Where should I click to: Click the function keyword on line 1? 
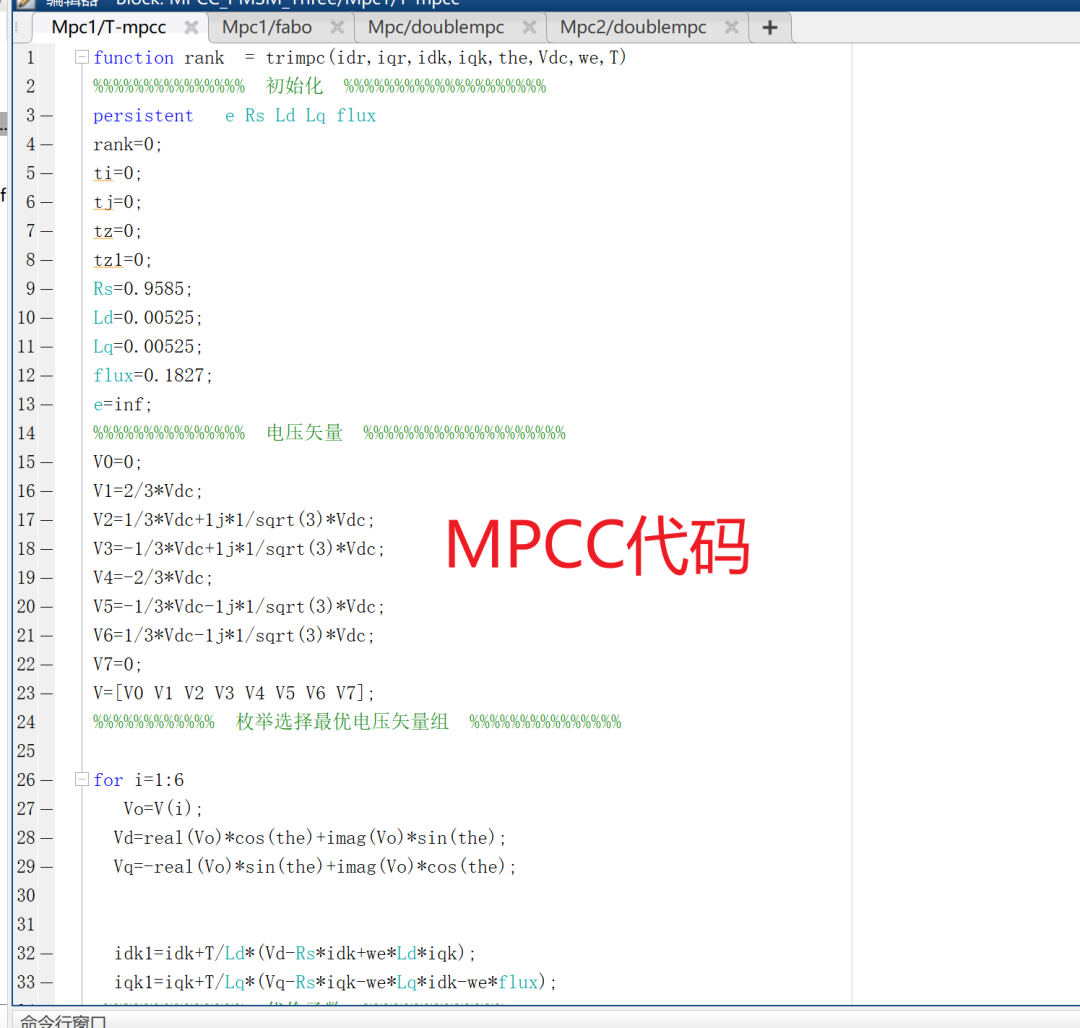click(x=134, y=58)
